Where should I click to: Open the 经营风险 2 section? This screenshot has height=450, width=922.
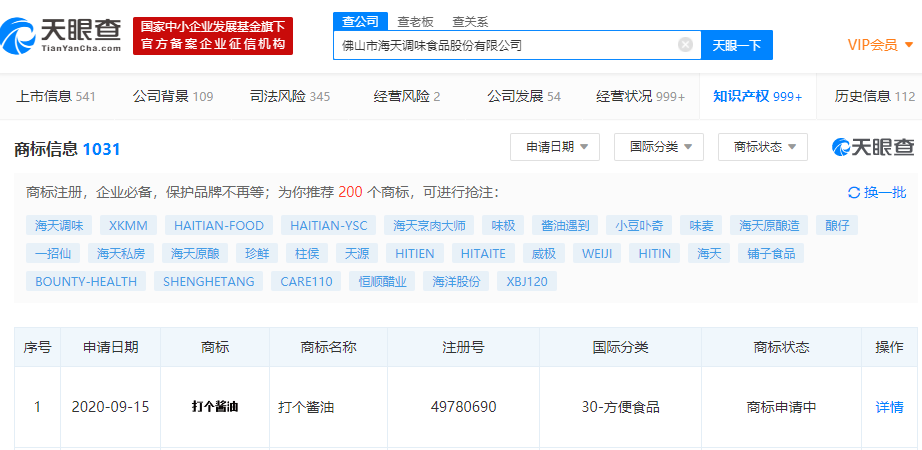pos(407,96)
